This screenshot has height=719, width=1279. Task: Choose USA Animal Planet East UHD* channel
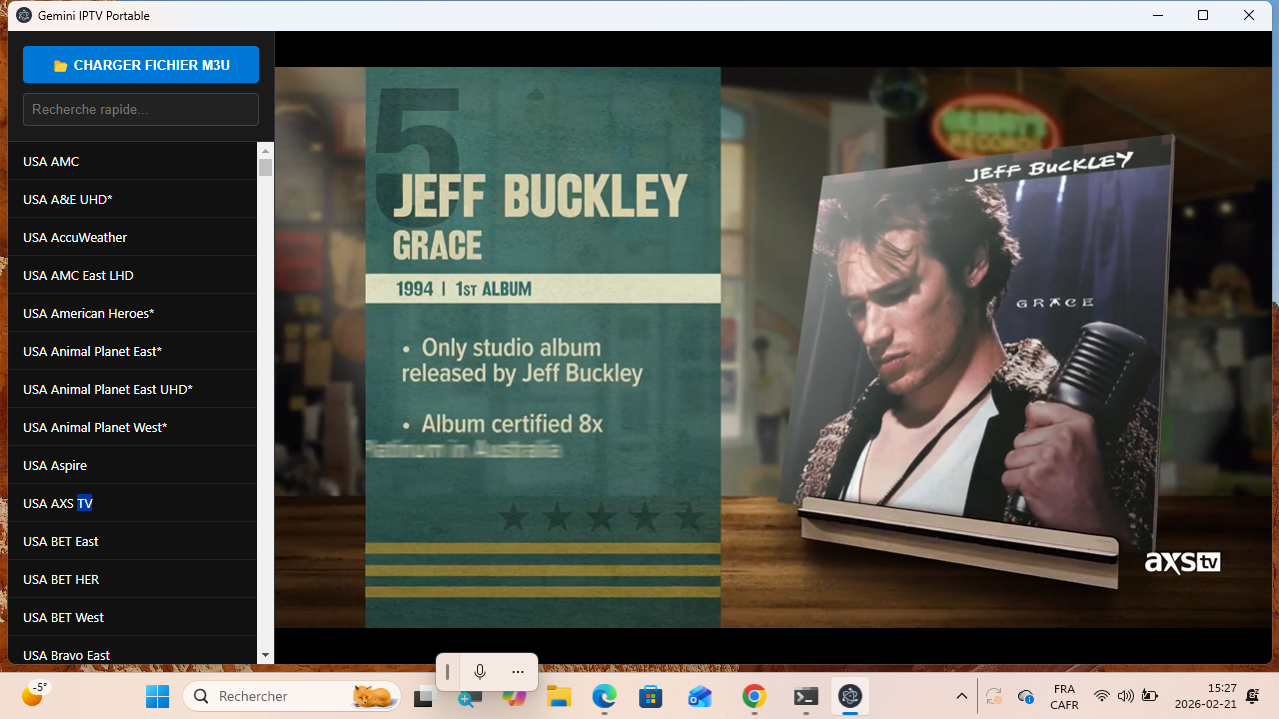[132, 389]
